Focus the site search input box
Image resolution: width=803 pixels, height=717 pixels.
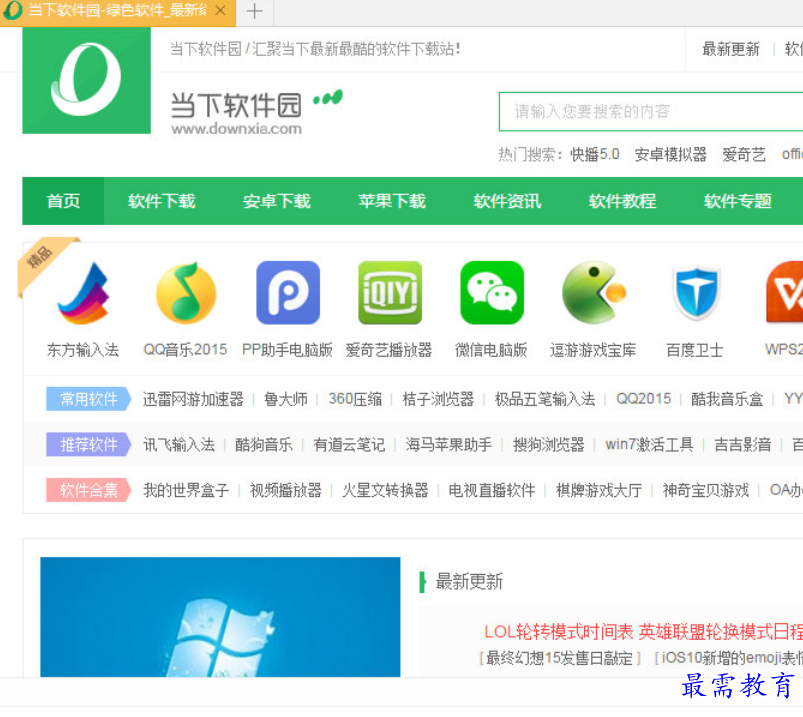pyautogui.click(x=651, y=111)
